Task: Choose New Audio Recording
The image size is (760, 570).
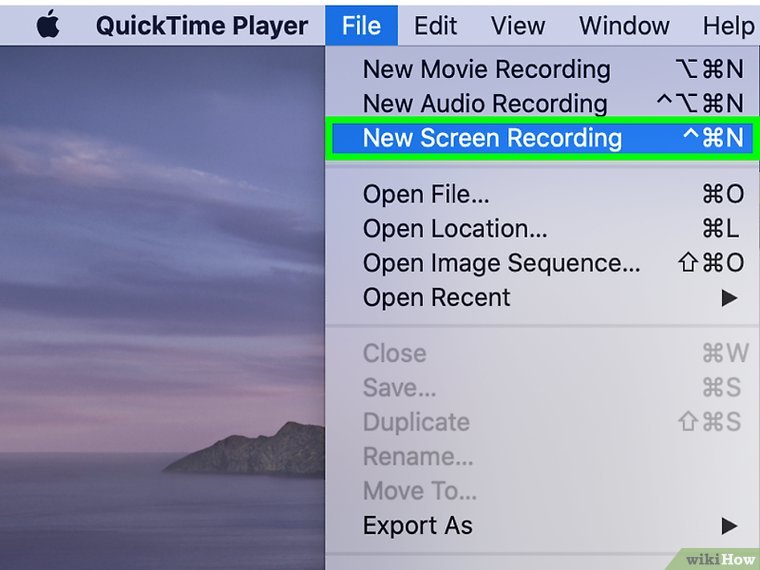Action: [x=542, y=103]
